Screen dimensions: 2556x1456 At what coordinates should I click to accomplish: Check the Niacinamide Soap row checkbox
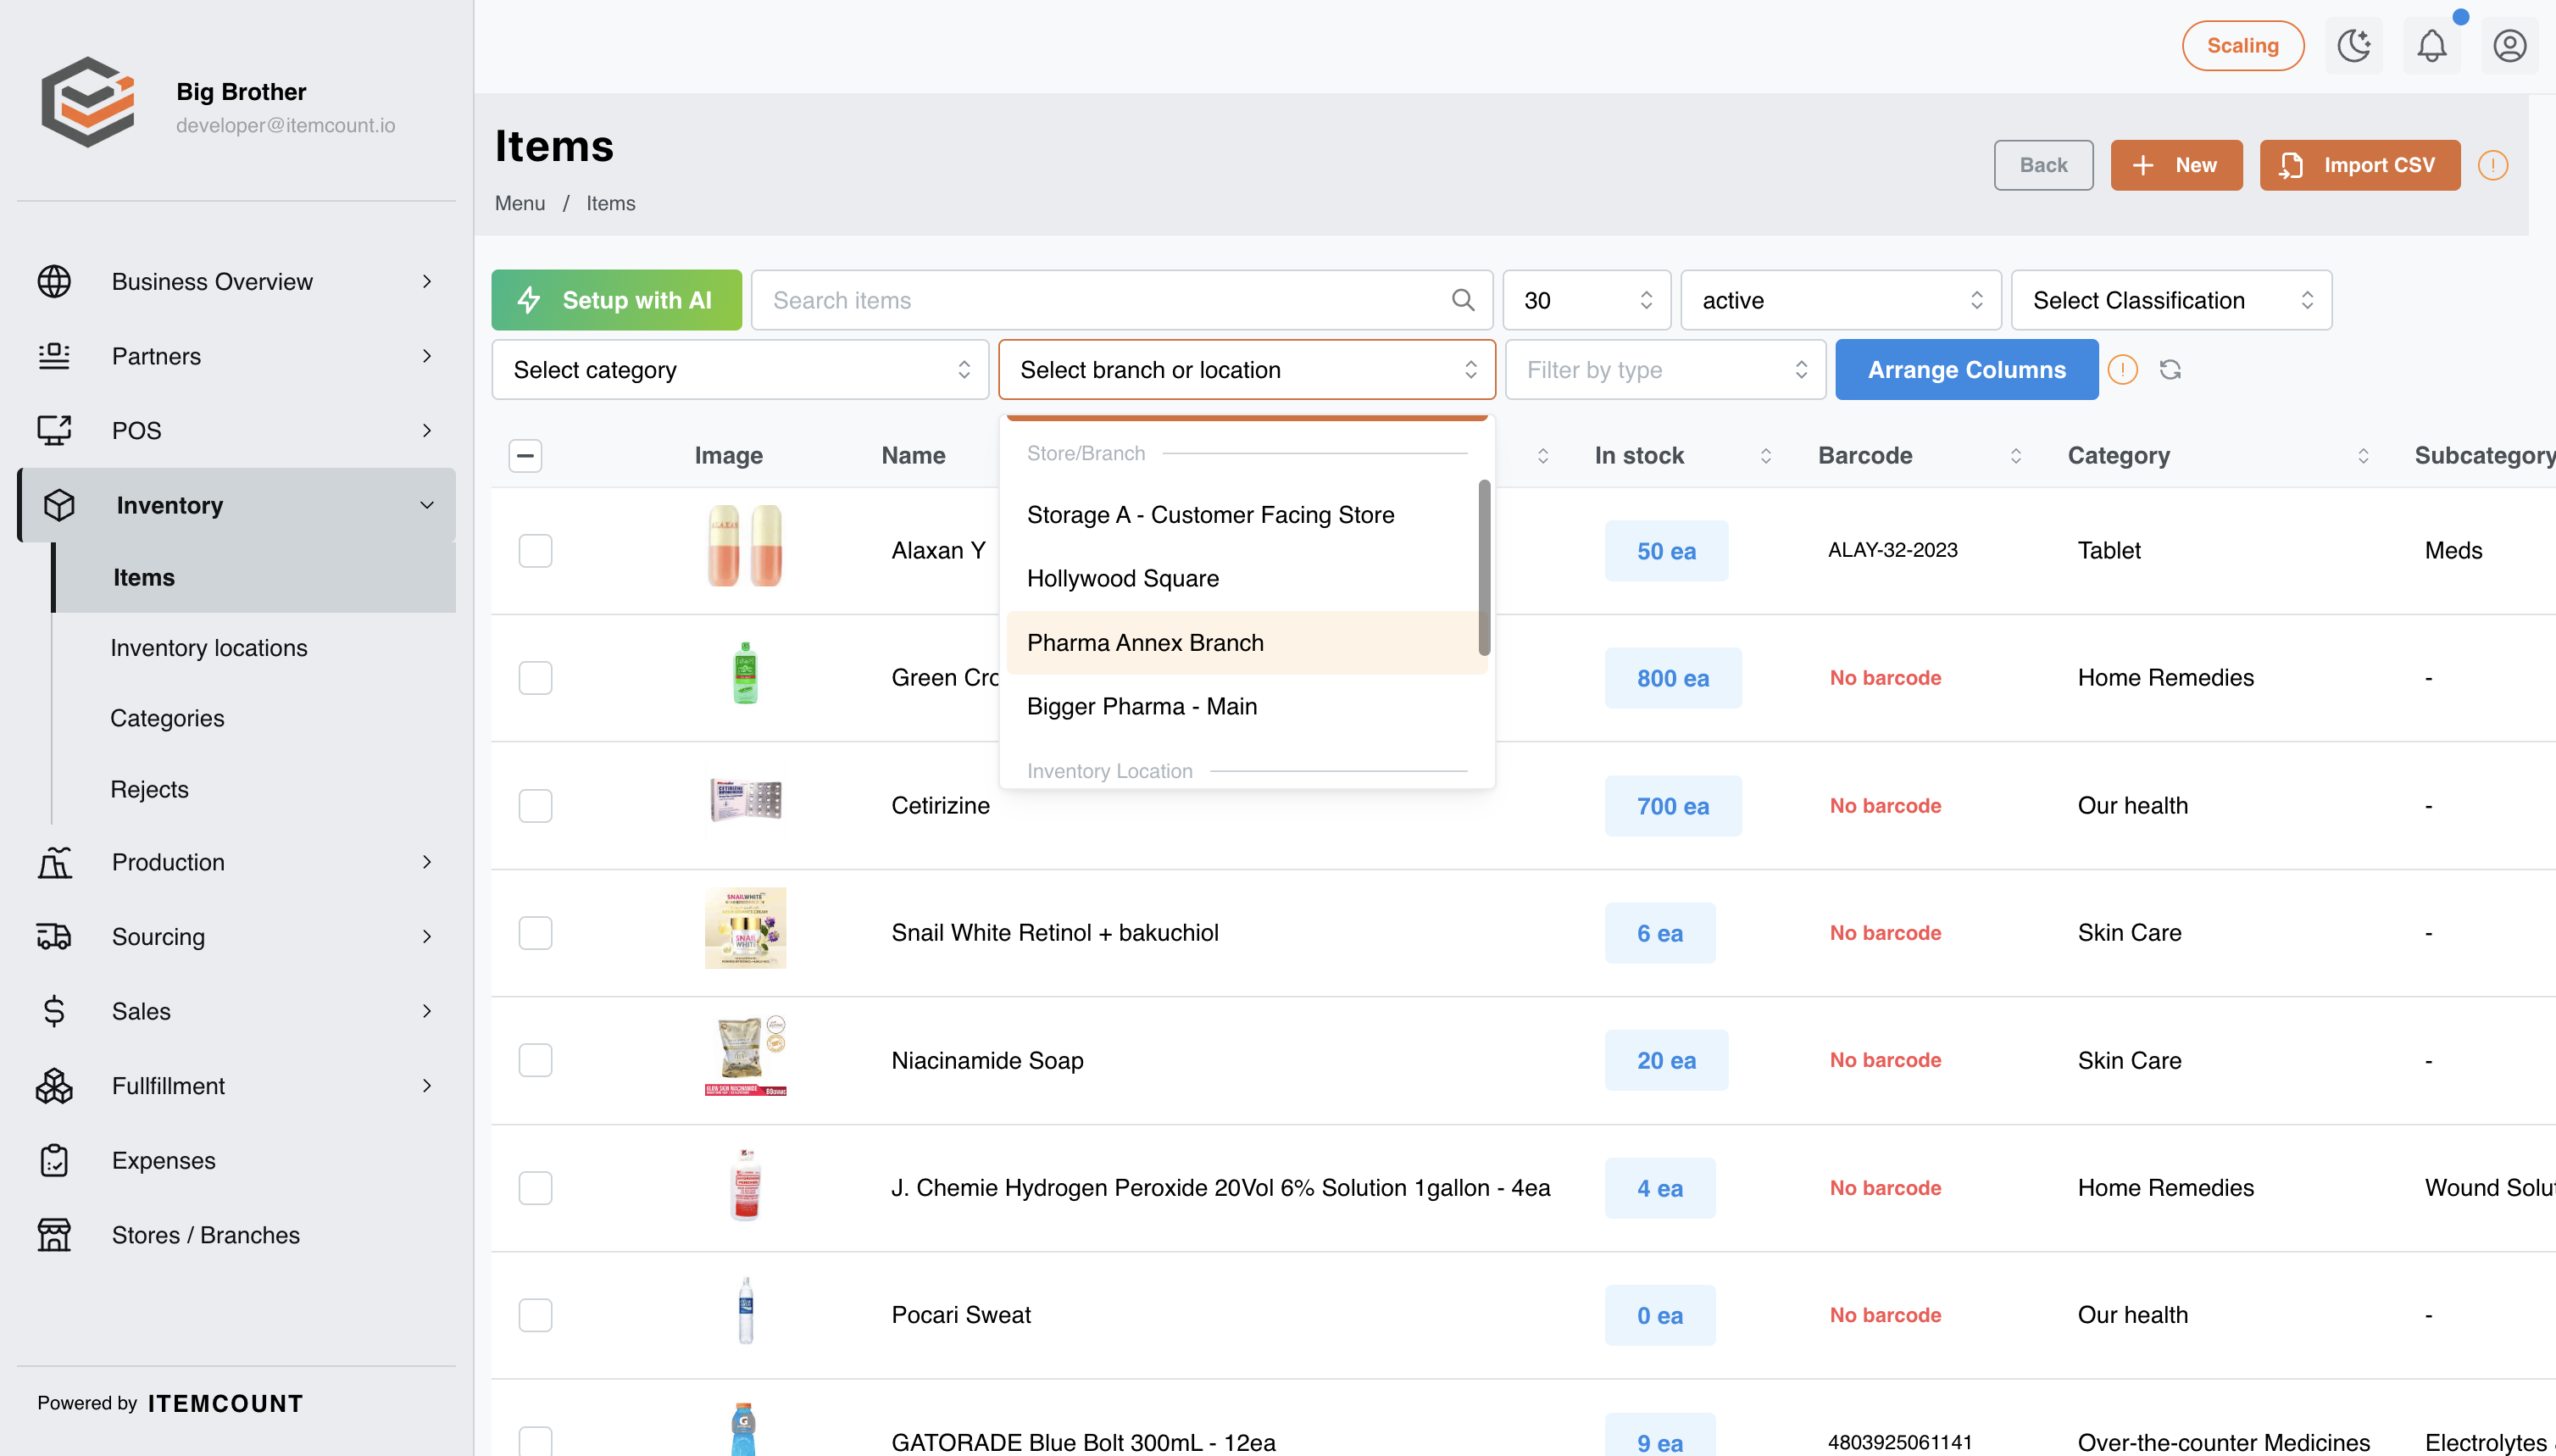coord(536,1060)
